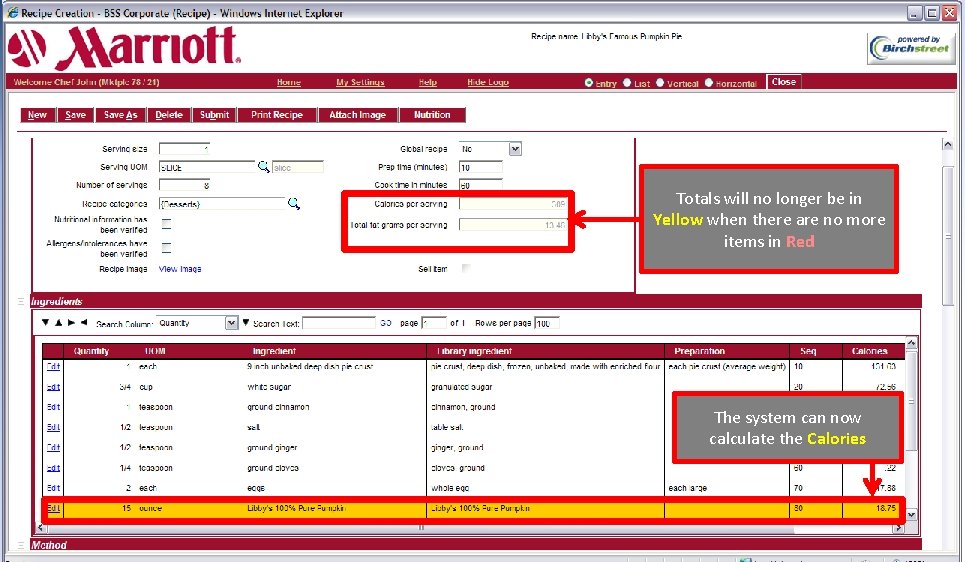Open the Global recipe dropdown

point(515,149)
